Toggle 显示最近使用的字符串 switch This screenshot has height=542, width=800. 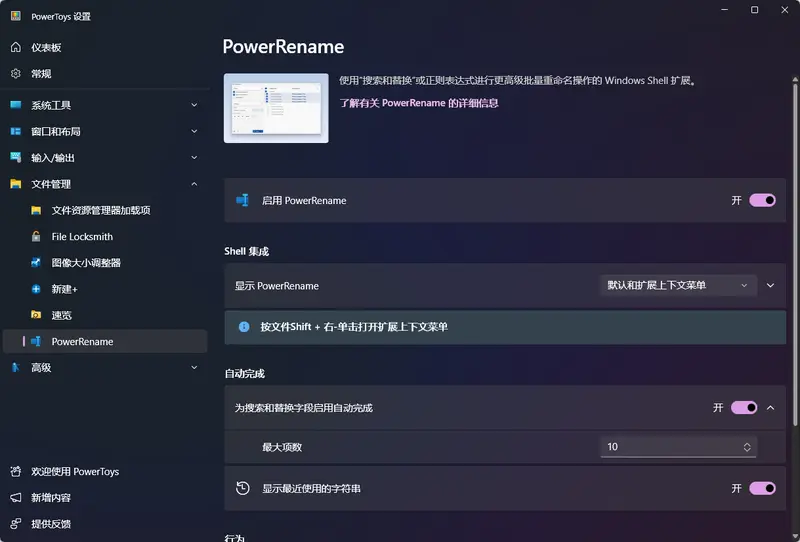pos(762,488)
